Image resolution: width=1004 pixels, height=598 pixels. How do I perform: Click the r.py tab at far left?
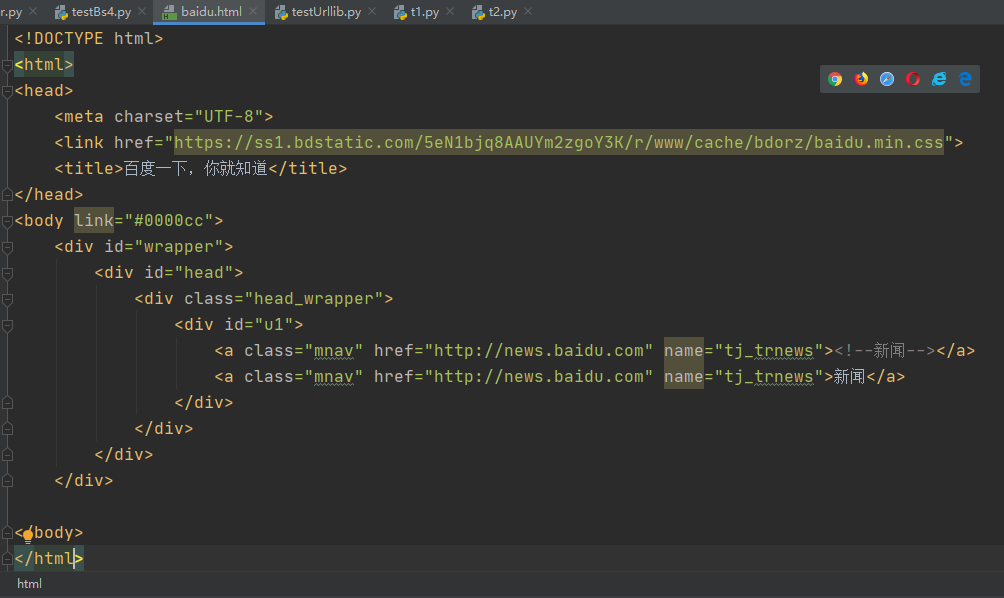(x=12, y=12)
